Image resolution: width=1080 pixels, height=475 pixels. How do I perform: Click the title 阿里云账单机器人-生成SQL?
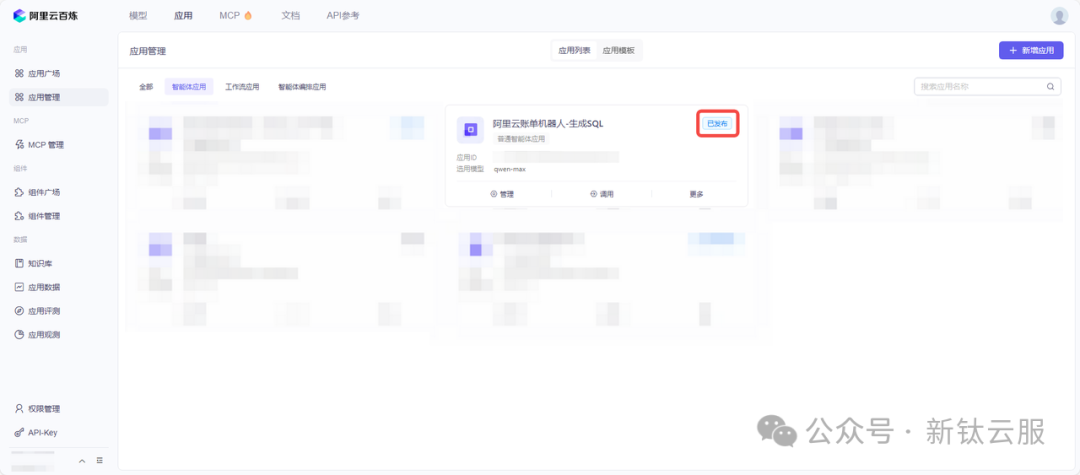click(x=548, y=124)
